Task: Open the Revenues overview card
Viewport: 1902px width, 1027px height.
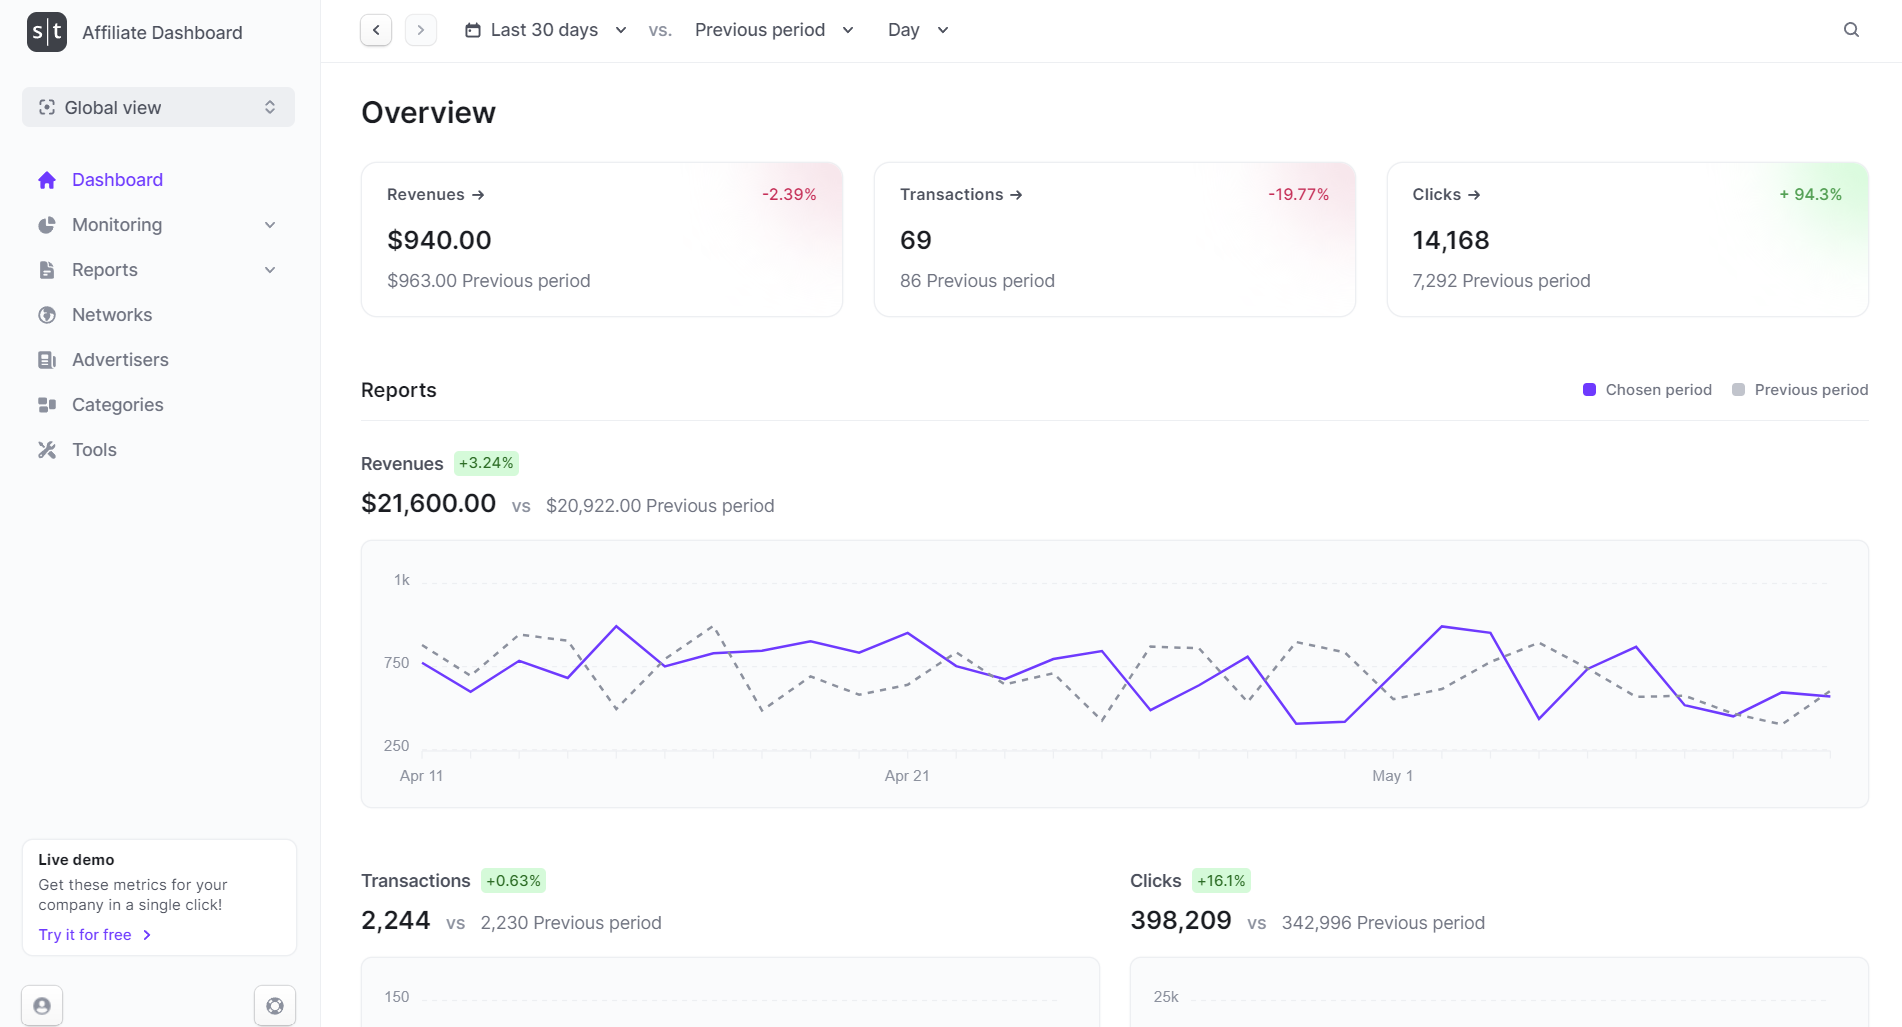Action: (602, 240)
